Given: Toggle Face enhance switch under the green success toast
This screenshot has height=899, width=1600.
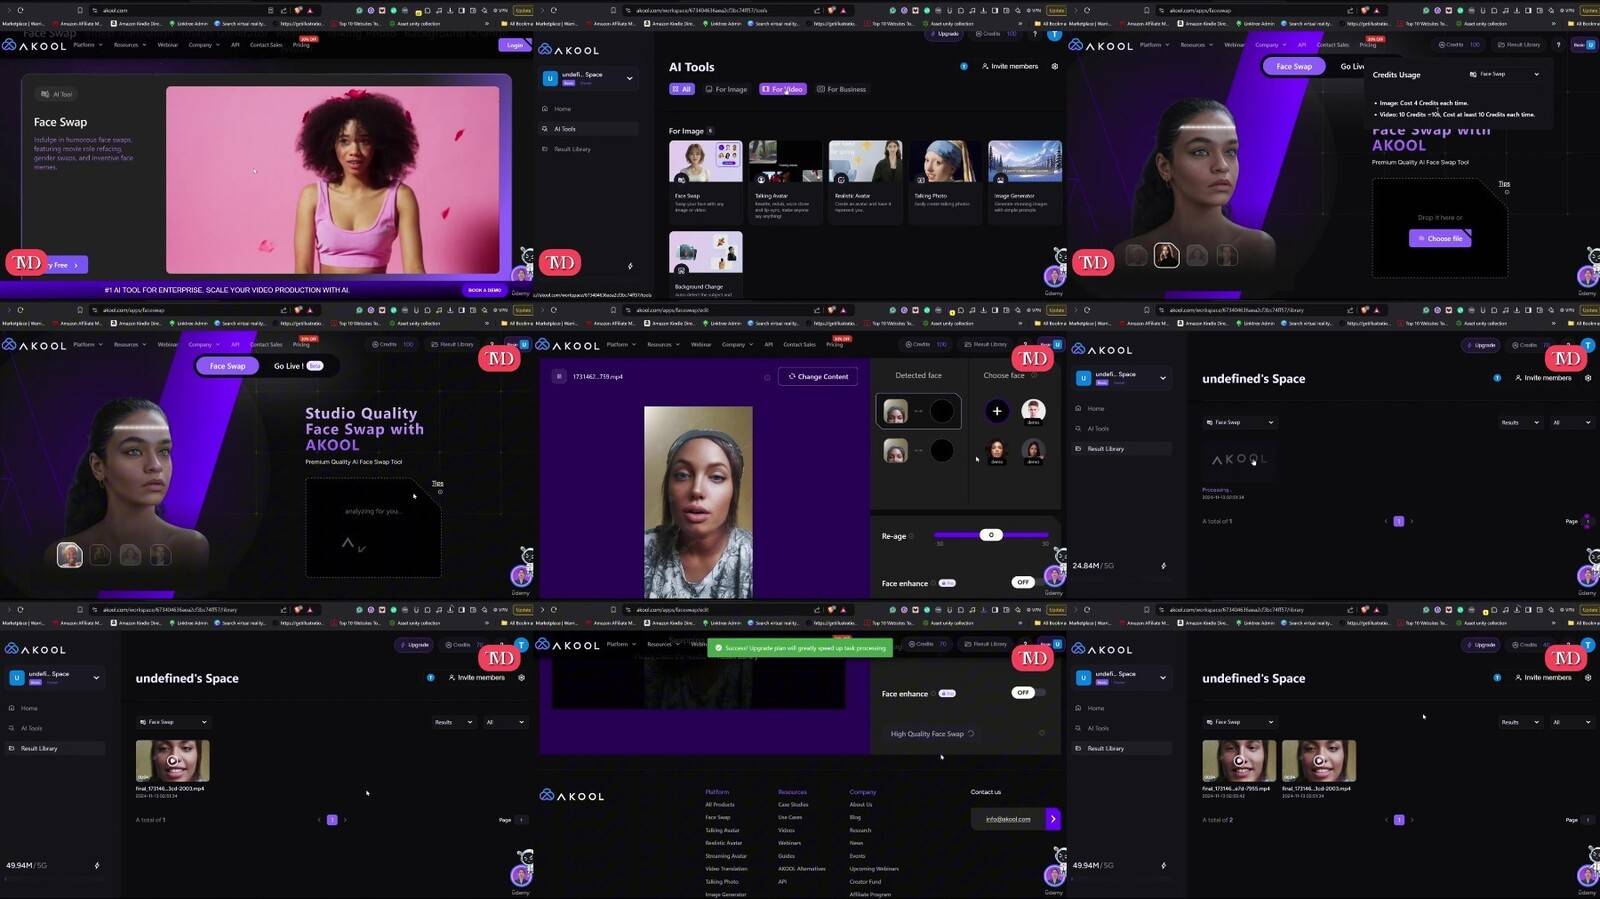Looking at the screenshot, I should [1029, 692].
